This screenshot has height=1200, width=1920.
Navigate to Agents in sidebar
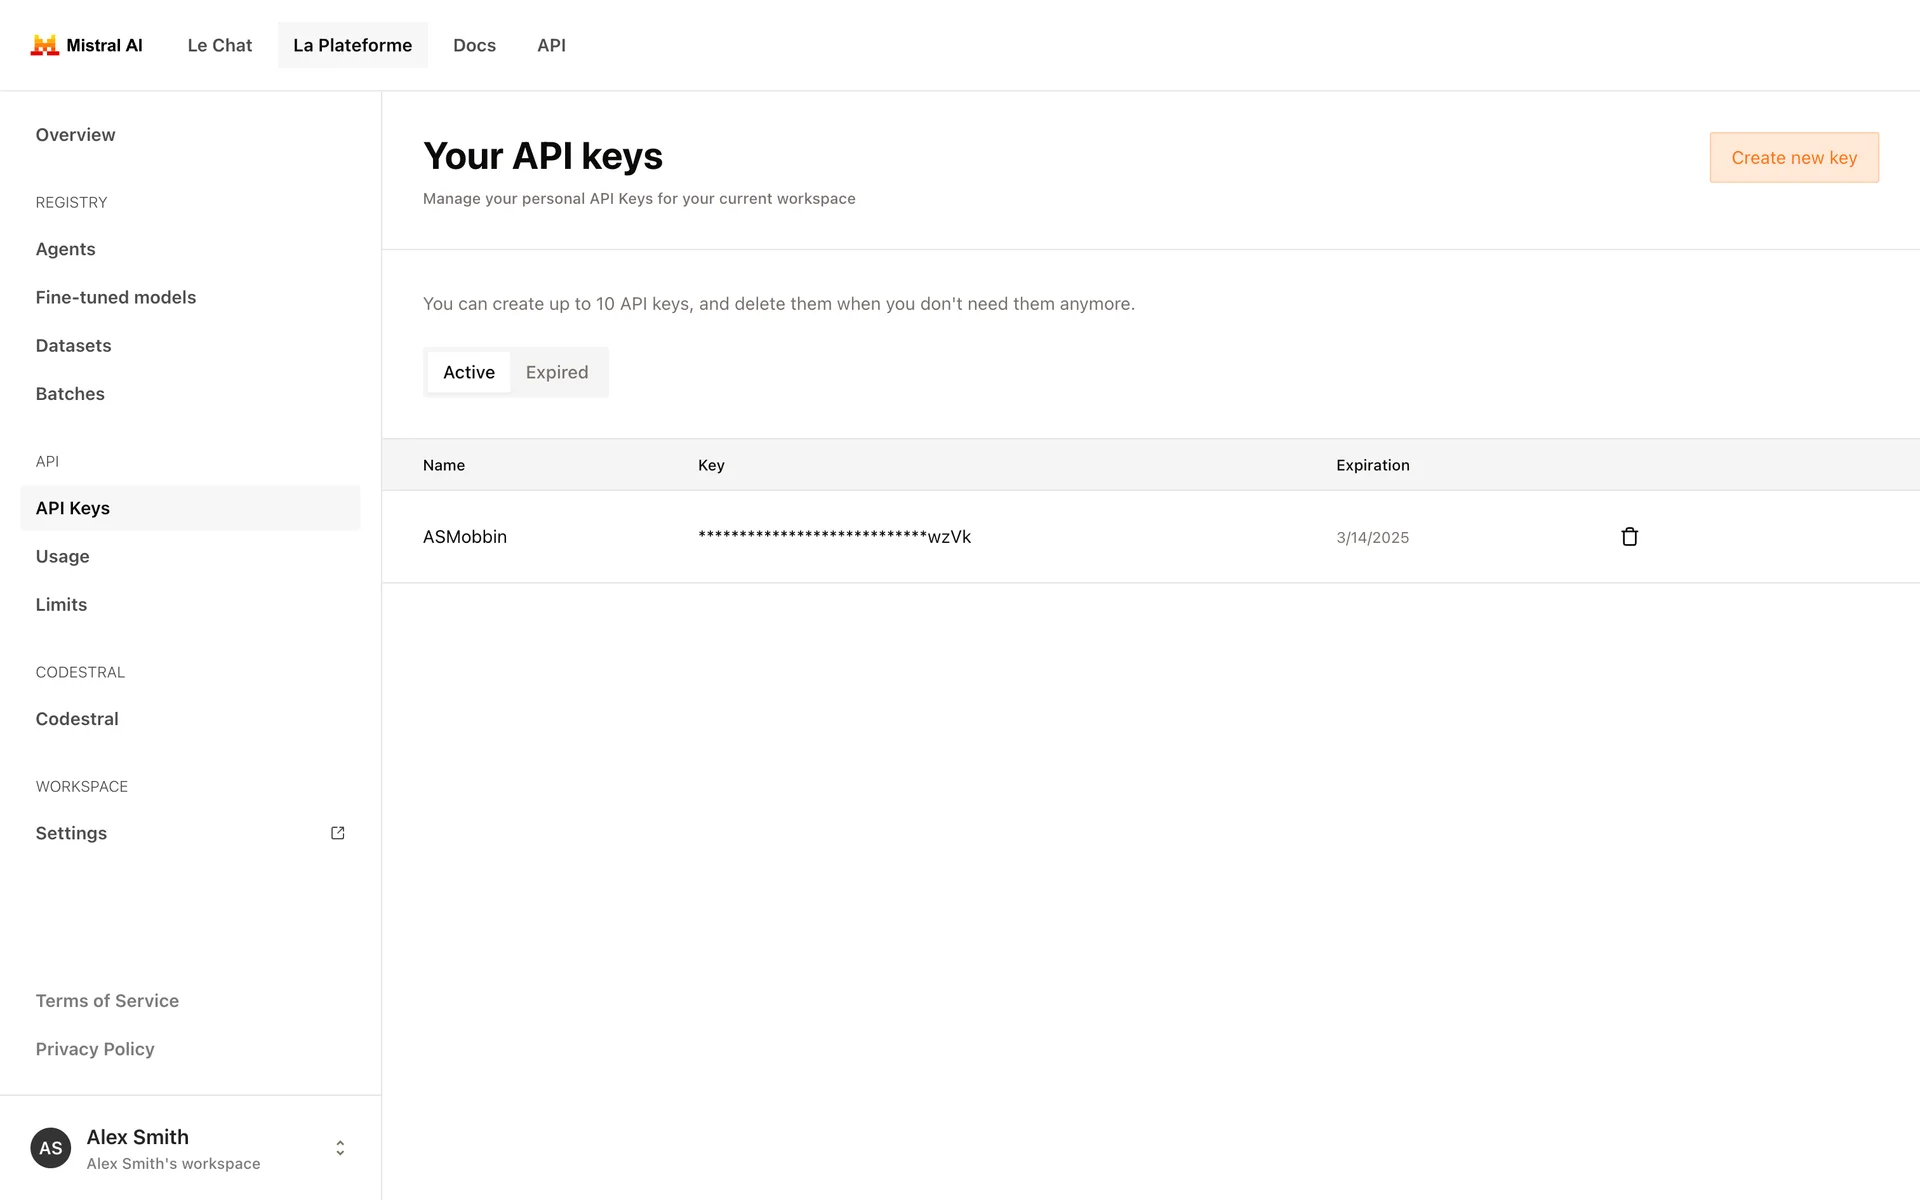(66, 249)
